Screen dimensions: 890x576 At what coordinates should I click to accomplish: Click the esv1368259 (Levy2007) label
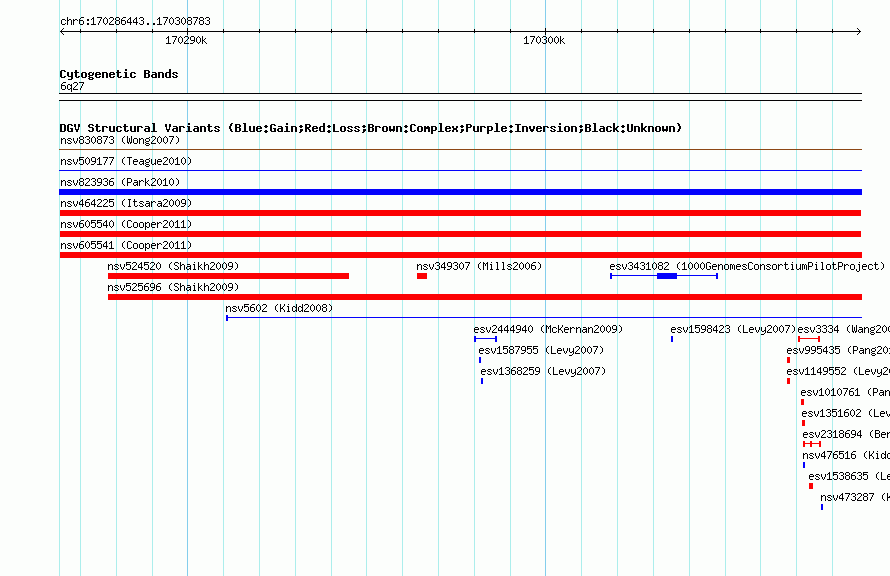(x=543, y=371)
